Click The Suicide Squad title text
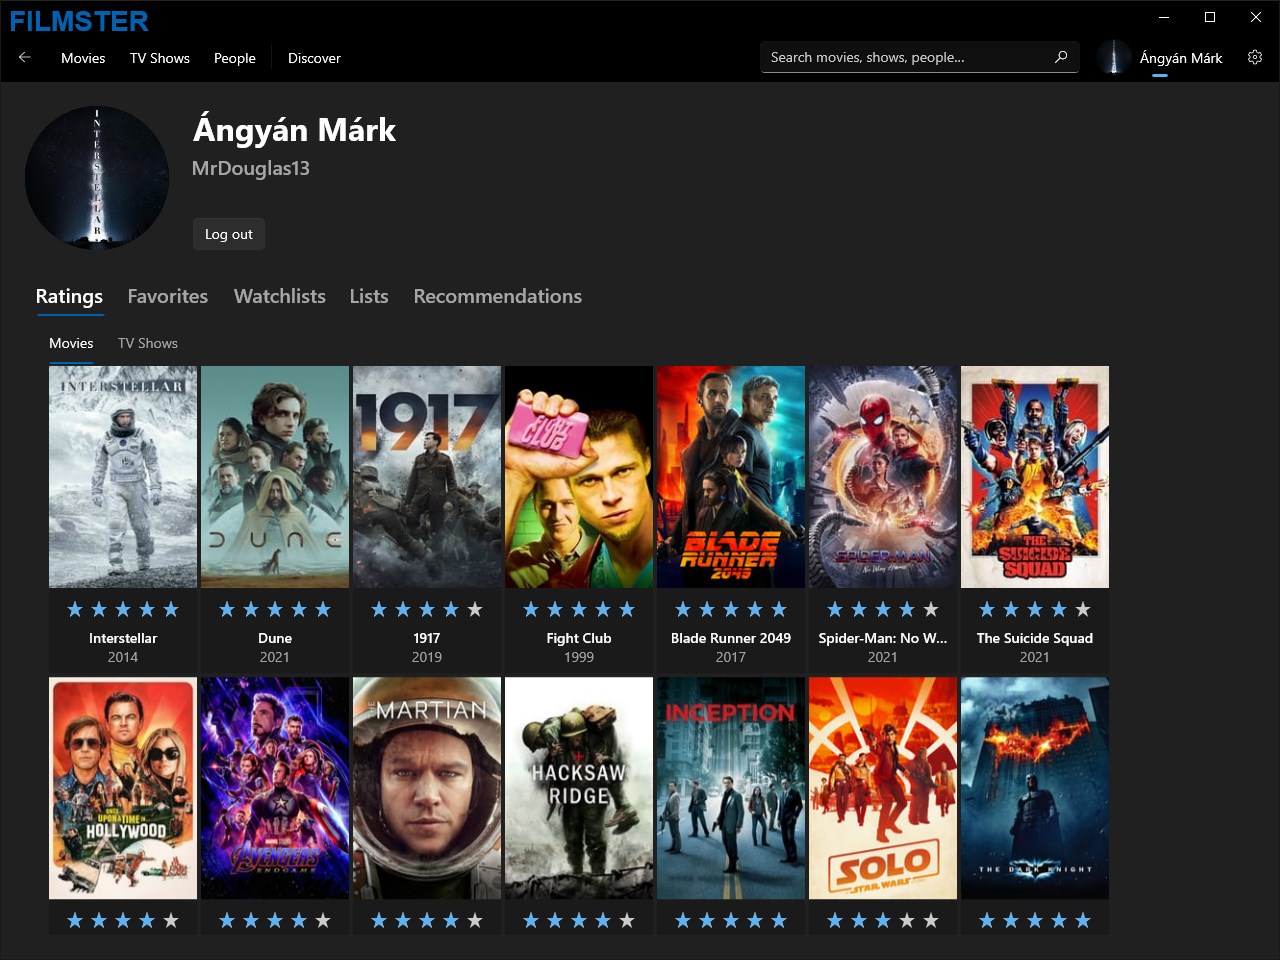1280x960 pixels. point(1035,638)
